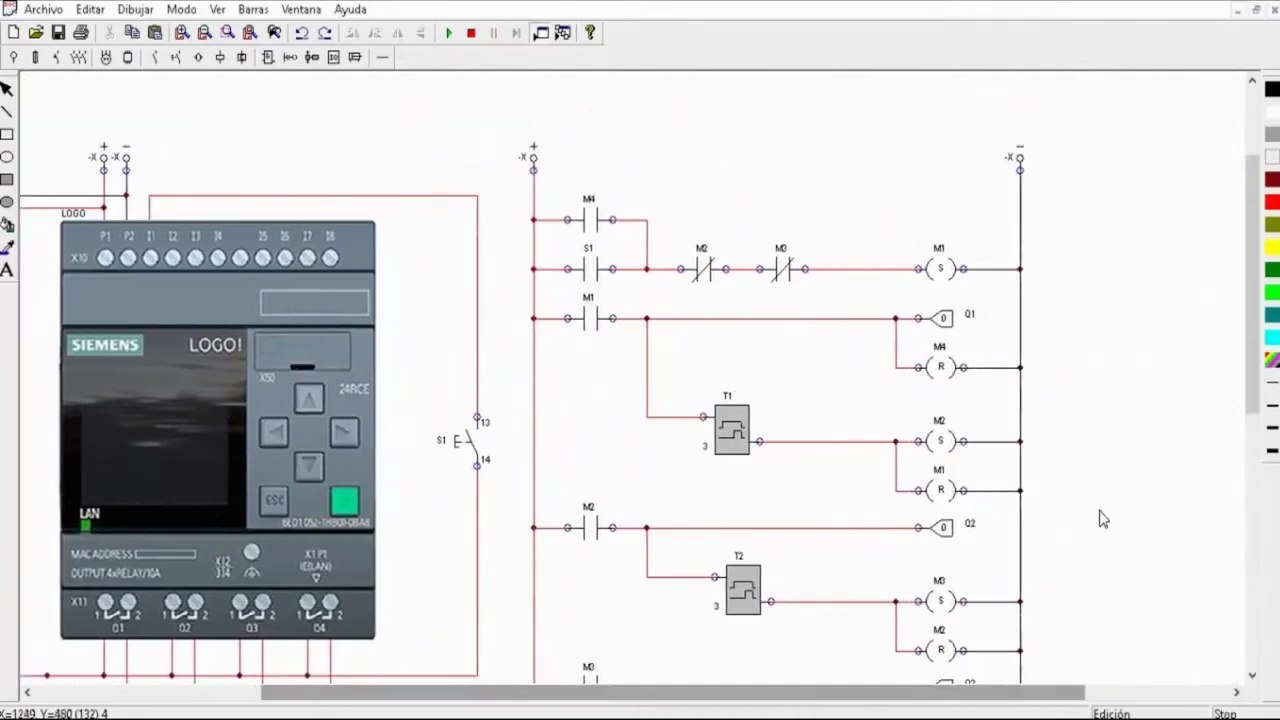Image resolution: width=1280 pixels, height=720 pixels.
Task: Click the up arrow key on the LOGO module
Action: coord(309,399)
